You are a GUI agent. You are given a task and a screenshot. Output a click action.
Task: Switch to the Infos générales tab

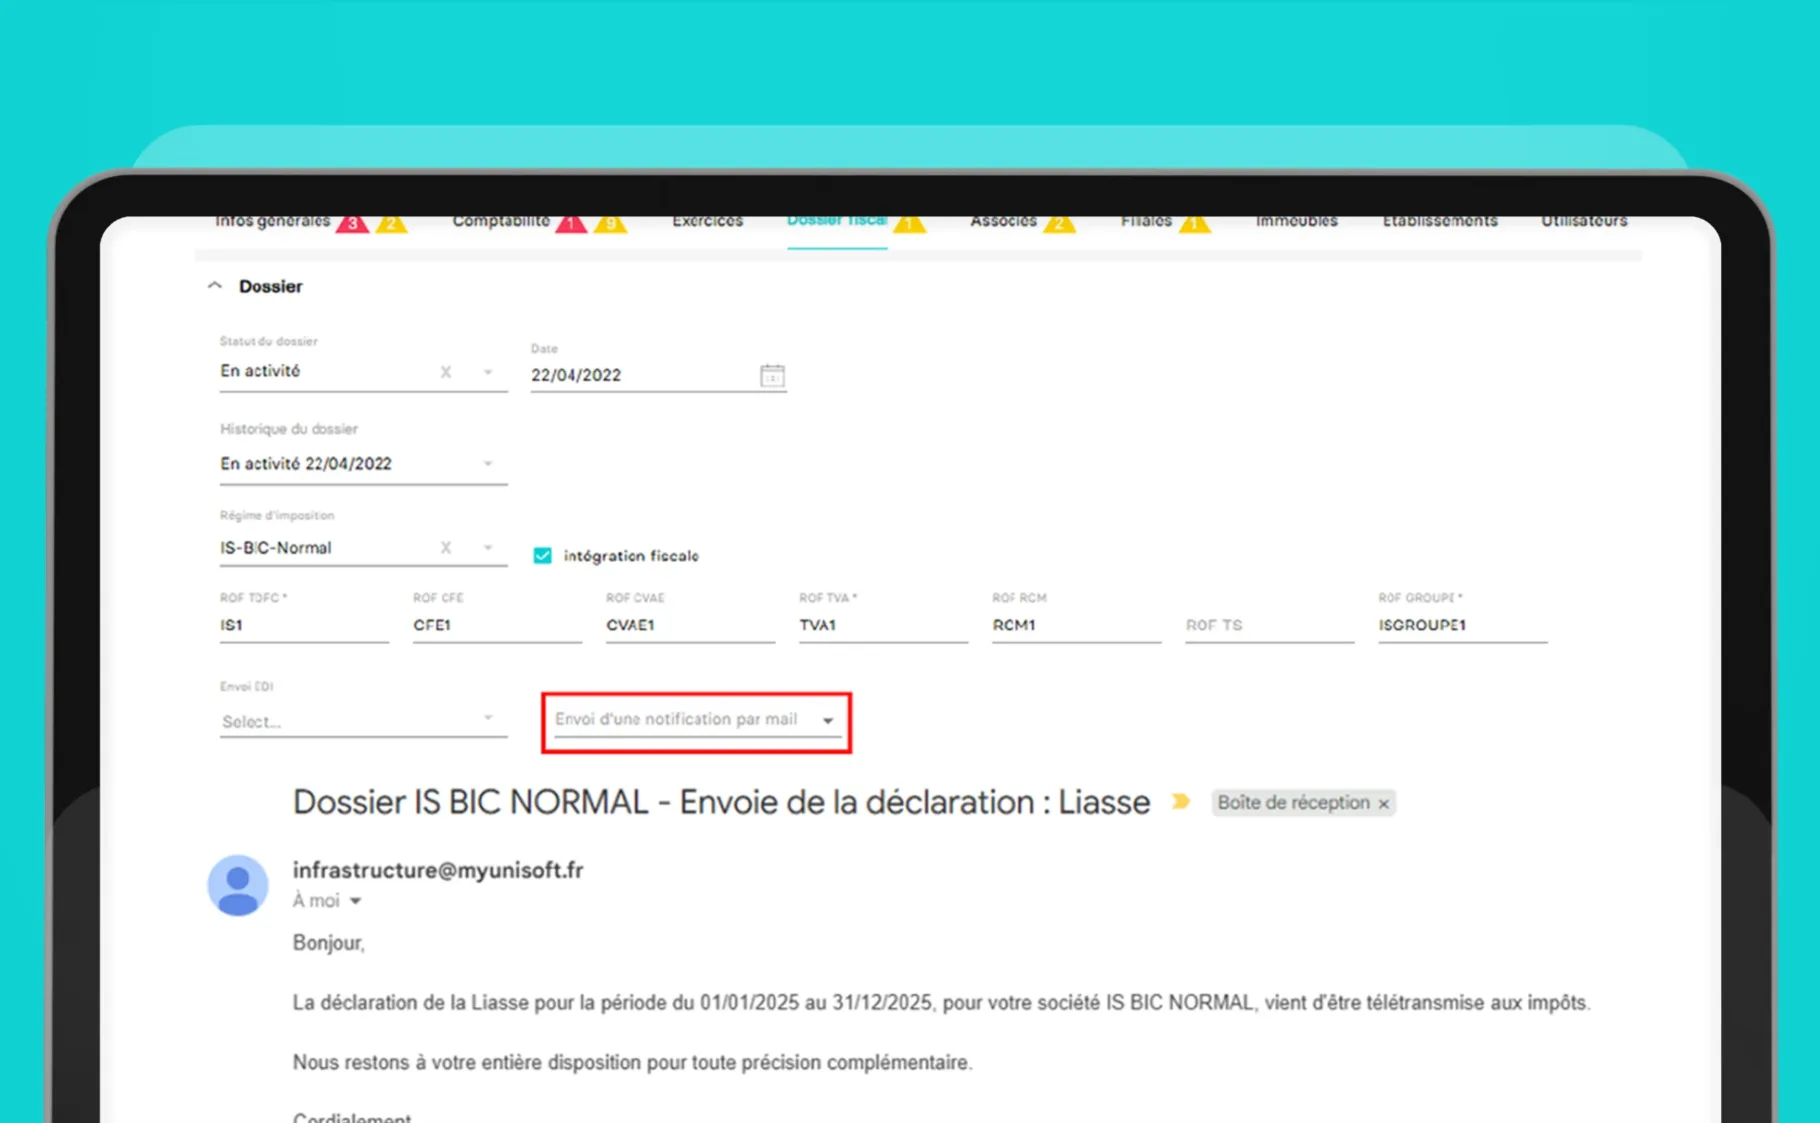click(272, 222)
